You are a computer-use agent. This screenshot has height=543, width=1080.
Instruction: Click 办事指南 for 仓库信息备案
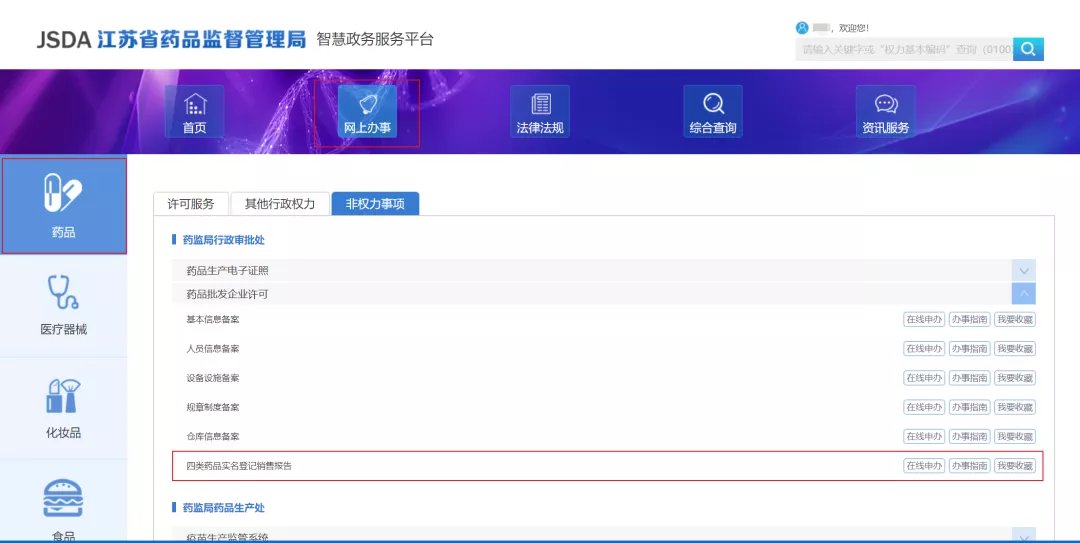tap(969, 436)
